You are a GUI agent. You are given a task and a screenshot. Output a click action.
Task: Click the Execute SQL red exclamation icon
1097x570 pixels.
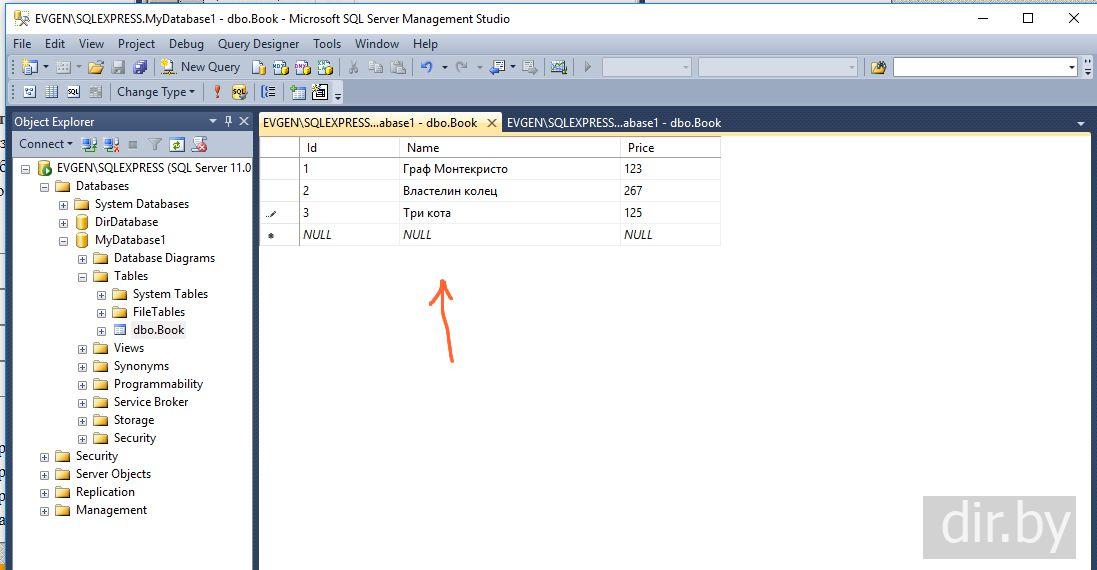click(x=217, y=92)
